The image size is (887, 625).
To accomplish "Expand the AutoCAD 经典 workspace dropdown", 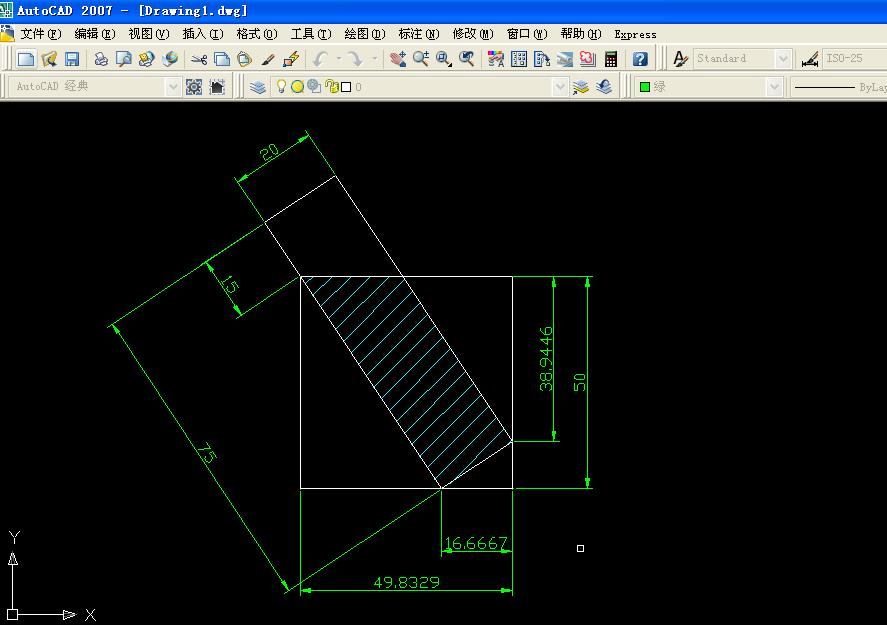I will 173,87.
